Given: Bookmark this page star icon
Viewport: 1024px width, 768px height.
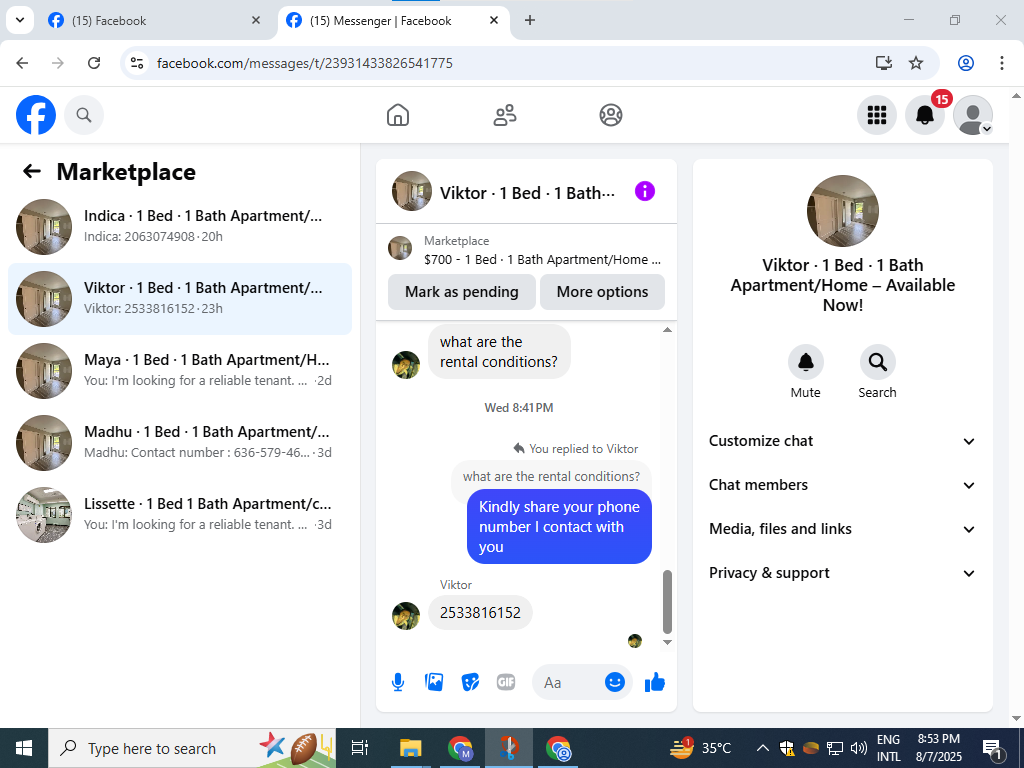Looking at the screenshot, I should [x=916, y=63].
